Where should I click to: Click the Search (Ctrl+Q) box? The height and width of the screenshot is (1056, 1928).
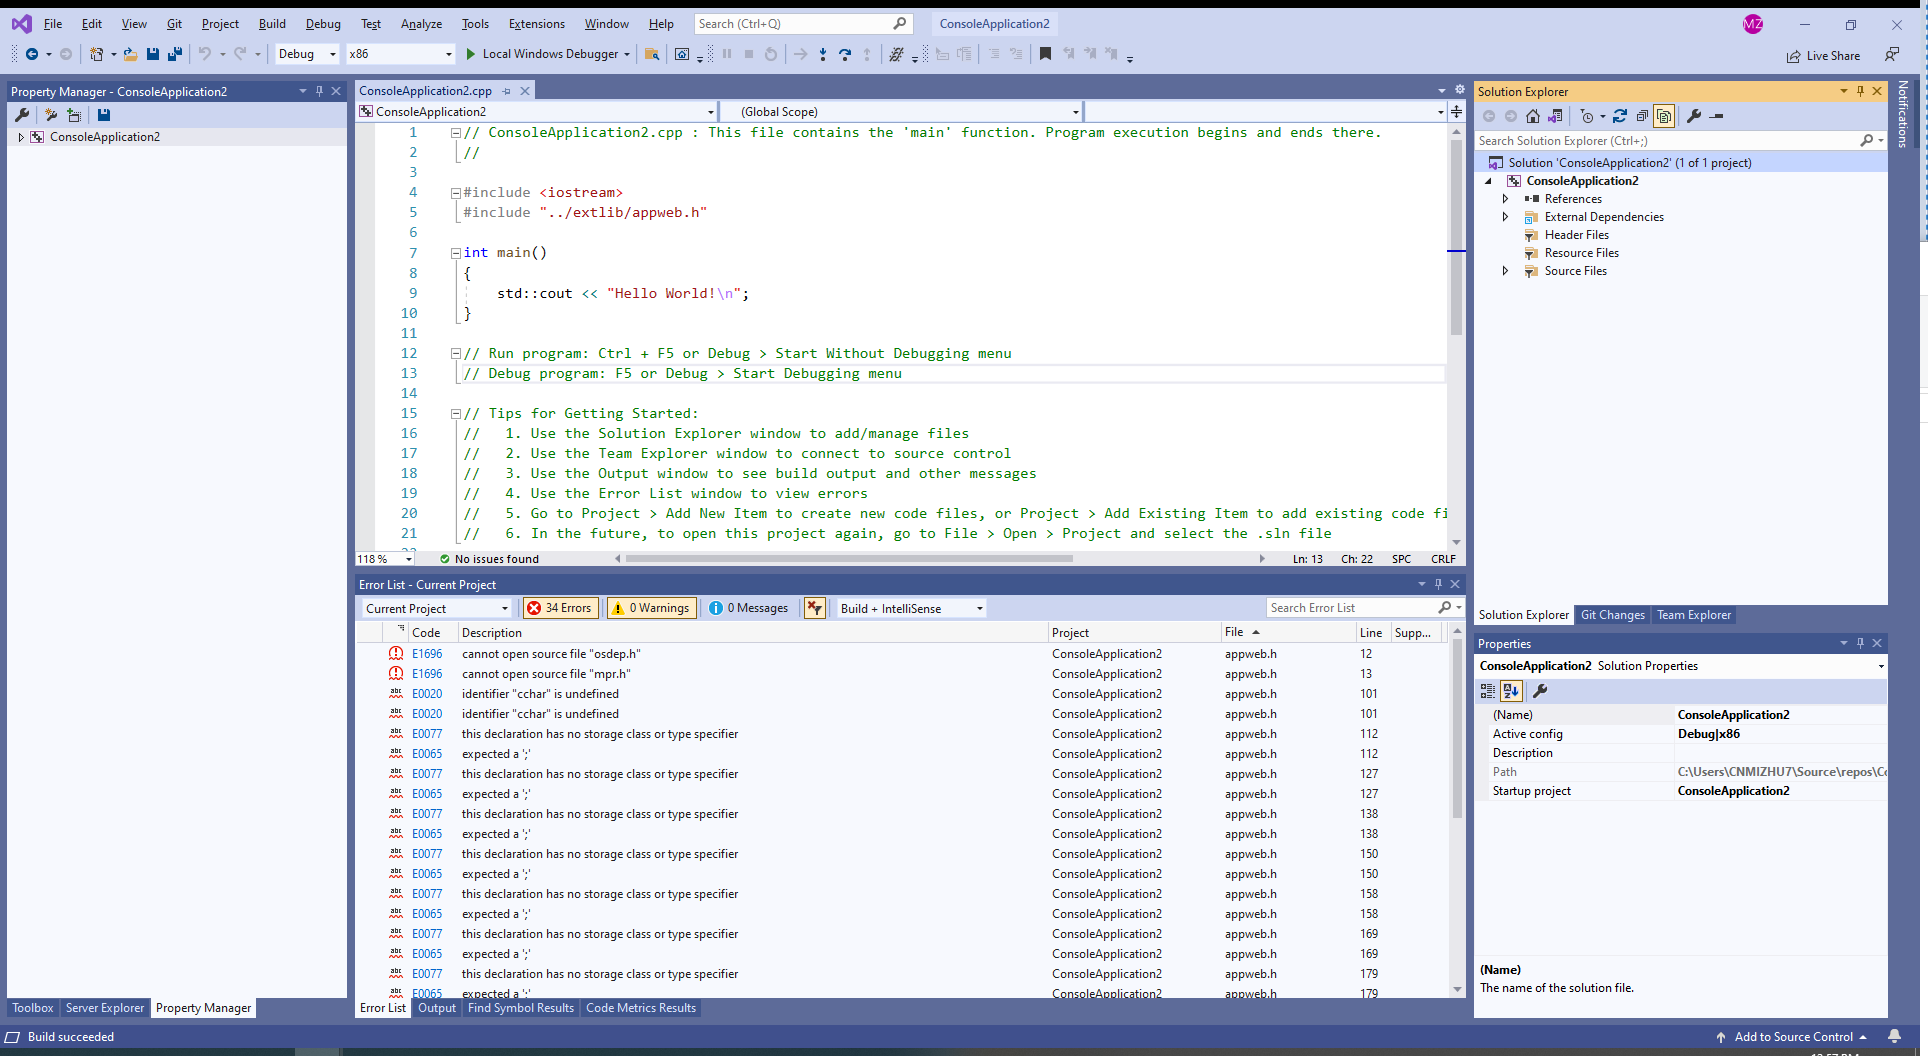tap(802, 24)
